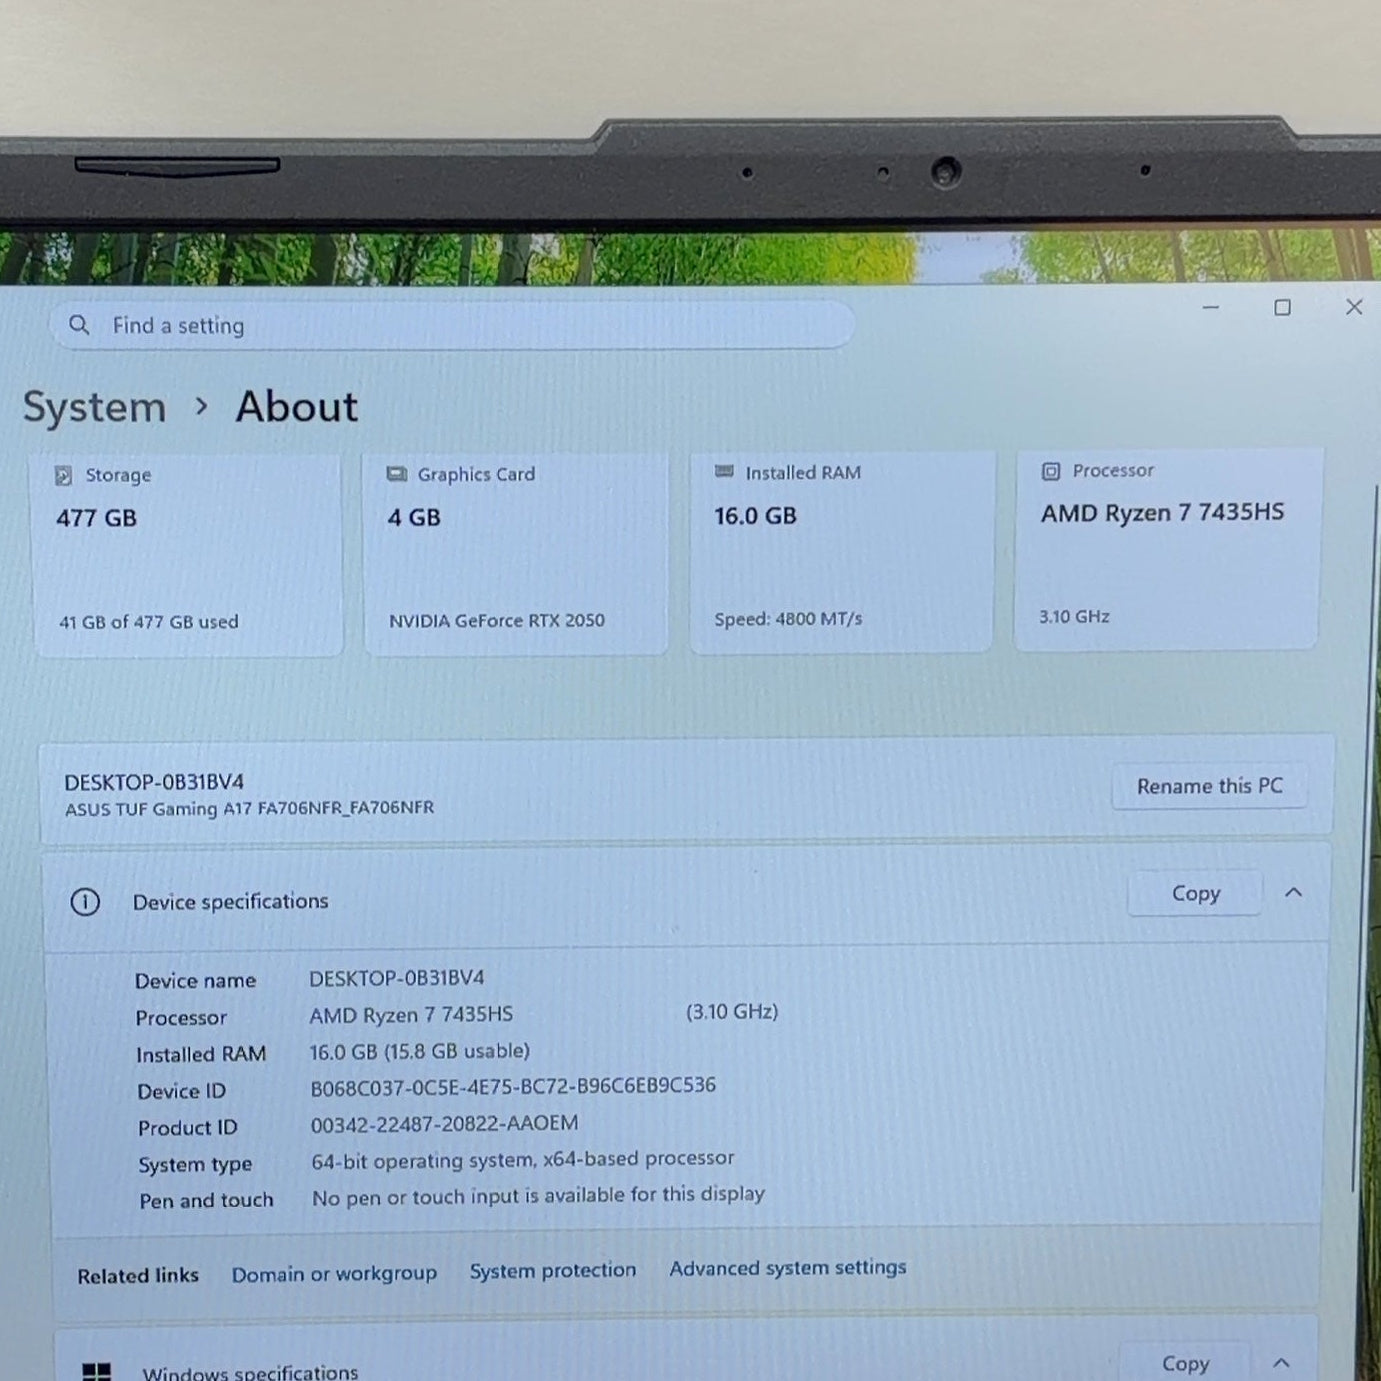Minimize the Settings window
The height and width of the screenshot is (1381, 1381).
[1211, 307]
